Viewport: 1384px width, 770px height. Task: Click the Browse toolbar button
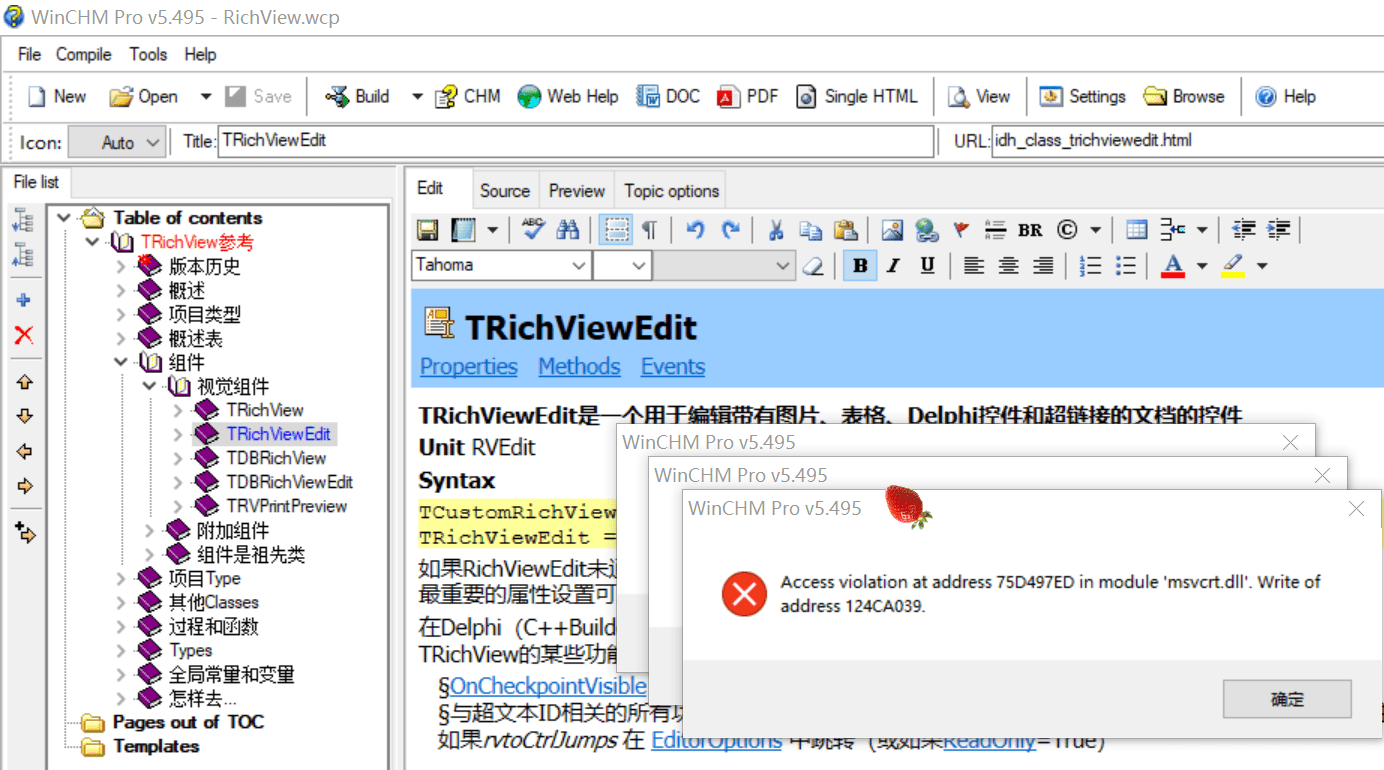click(x=1184, y=96)
